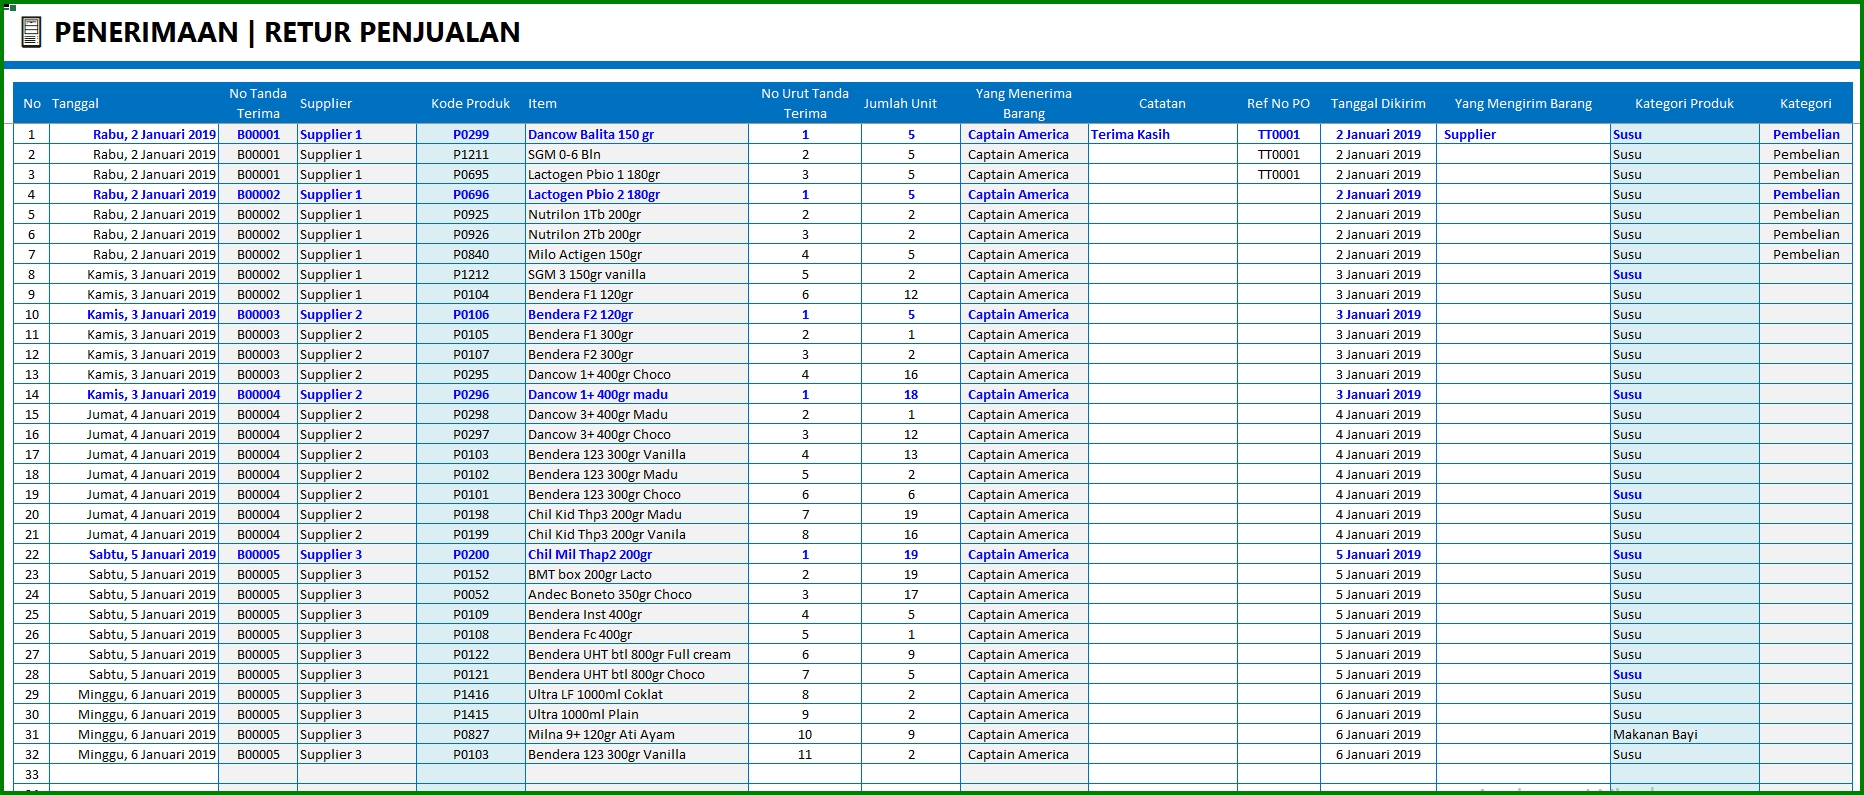Select the Jumlah Unit value 18 for Dancow 1+ madu
1864x795 pixels.
pyautogui.click(x=911, y=394)
